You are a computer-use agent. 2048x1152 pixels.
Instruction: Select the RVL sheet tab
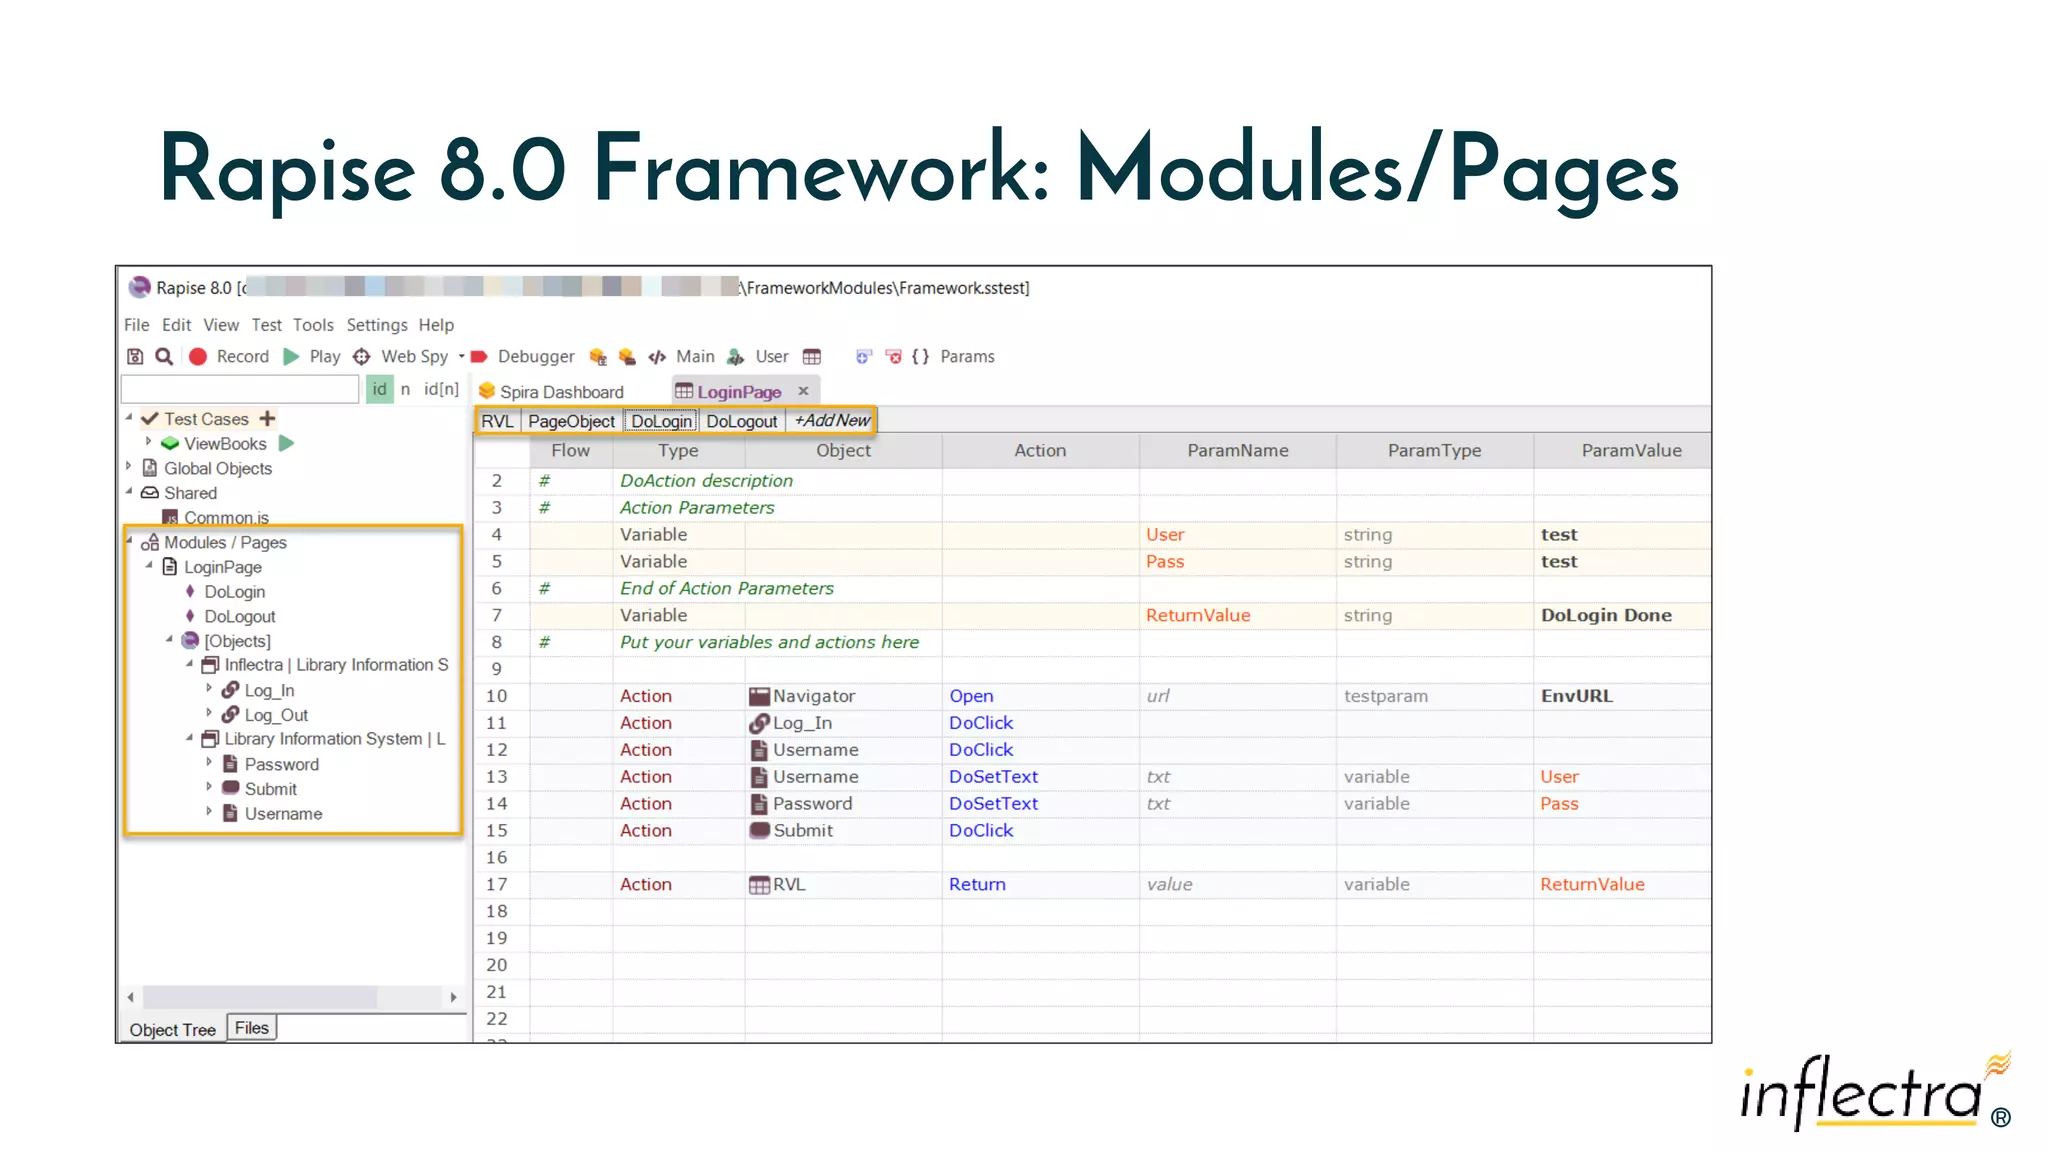pyautogui.click(x=497, y=421)
